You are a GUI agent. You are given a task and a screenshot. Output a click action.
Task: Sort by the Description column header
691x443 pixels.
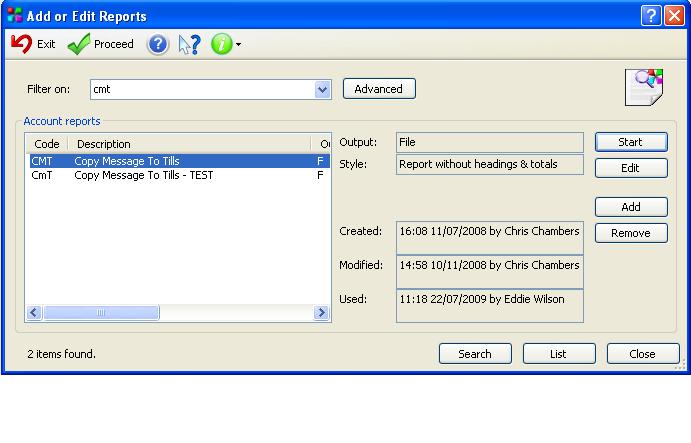click(190, 144)
